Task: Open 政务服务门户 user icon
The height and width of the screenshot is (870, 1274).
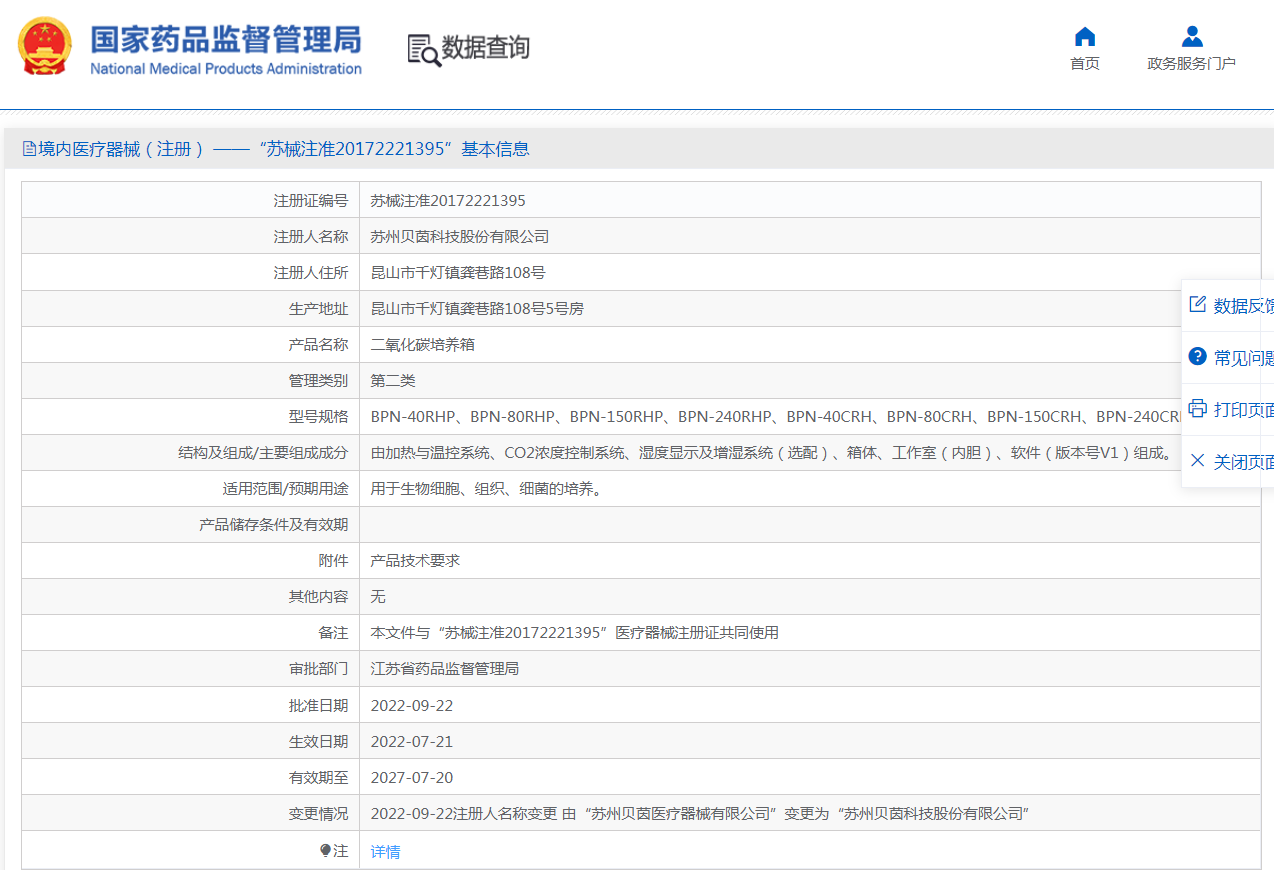Action: click(1192, 37)
